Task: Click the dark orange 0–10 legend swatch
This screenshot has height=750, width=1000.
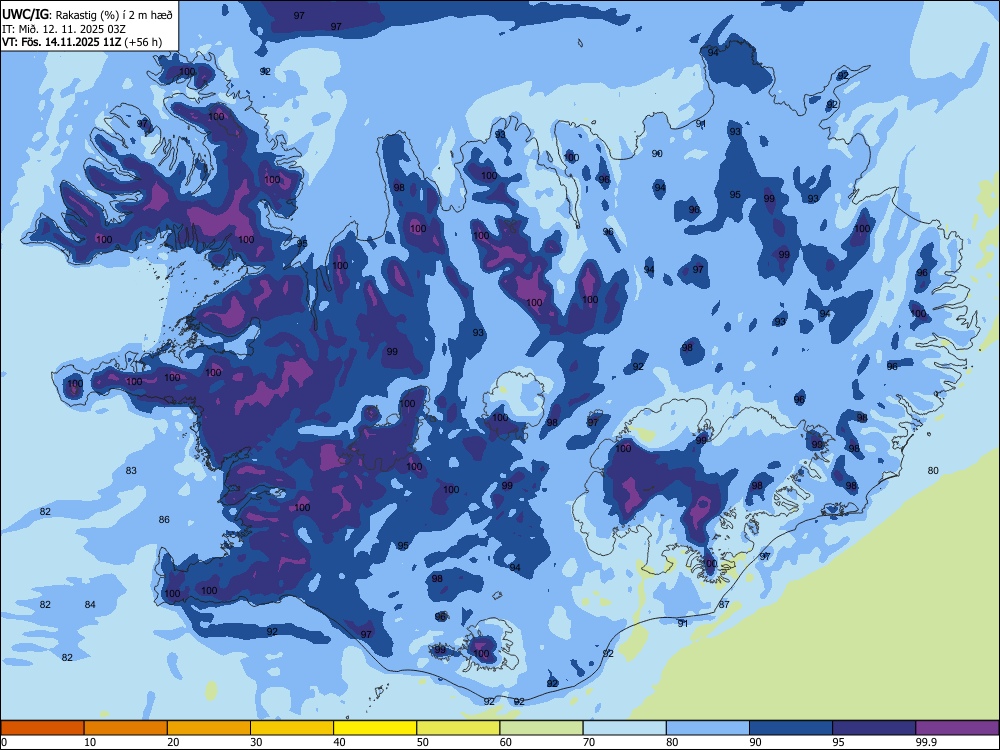Action: coord(42,728)
